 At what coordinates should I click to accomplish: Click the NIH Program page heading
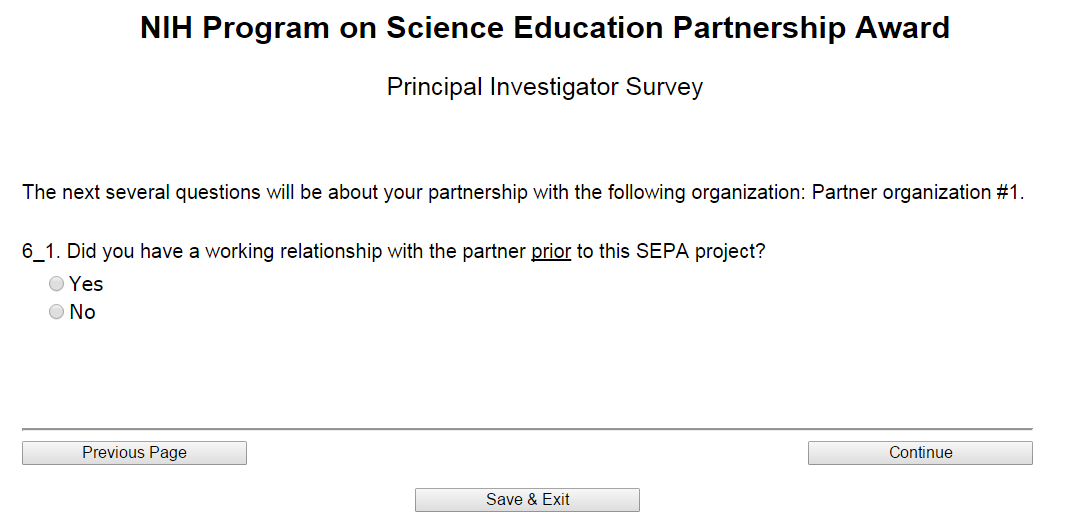(545, 28)
